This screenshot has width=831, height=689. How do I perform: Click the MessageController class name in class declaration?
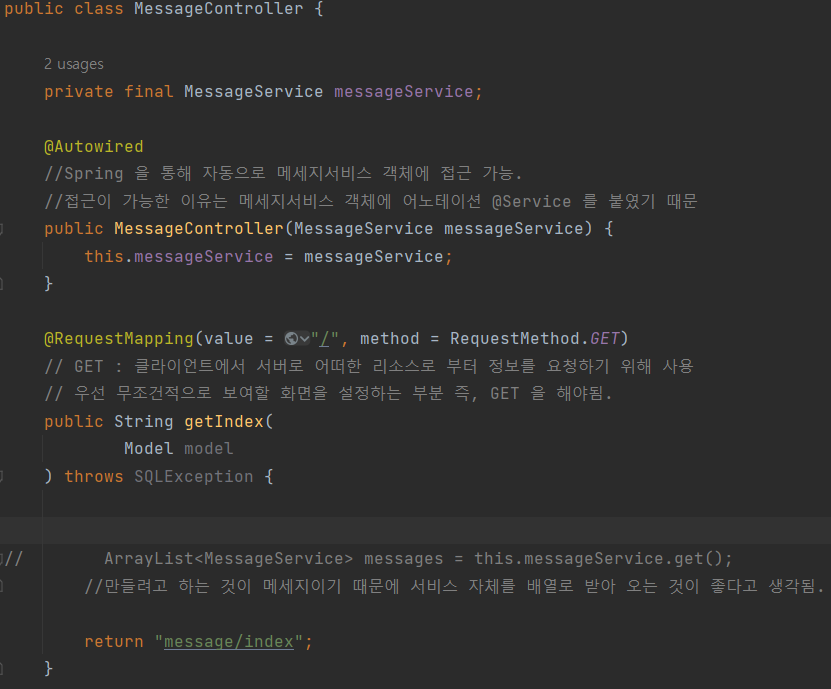(218, 9)
